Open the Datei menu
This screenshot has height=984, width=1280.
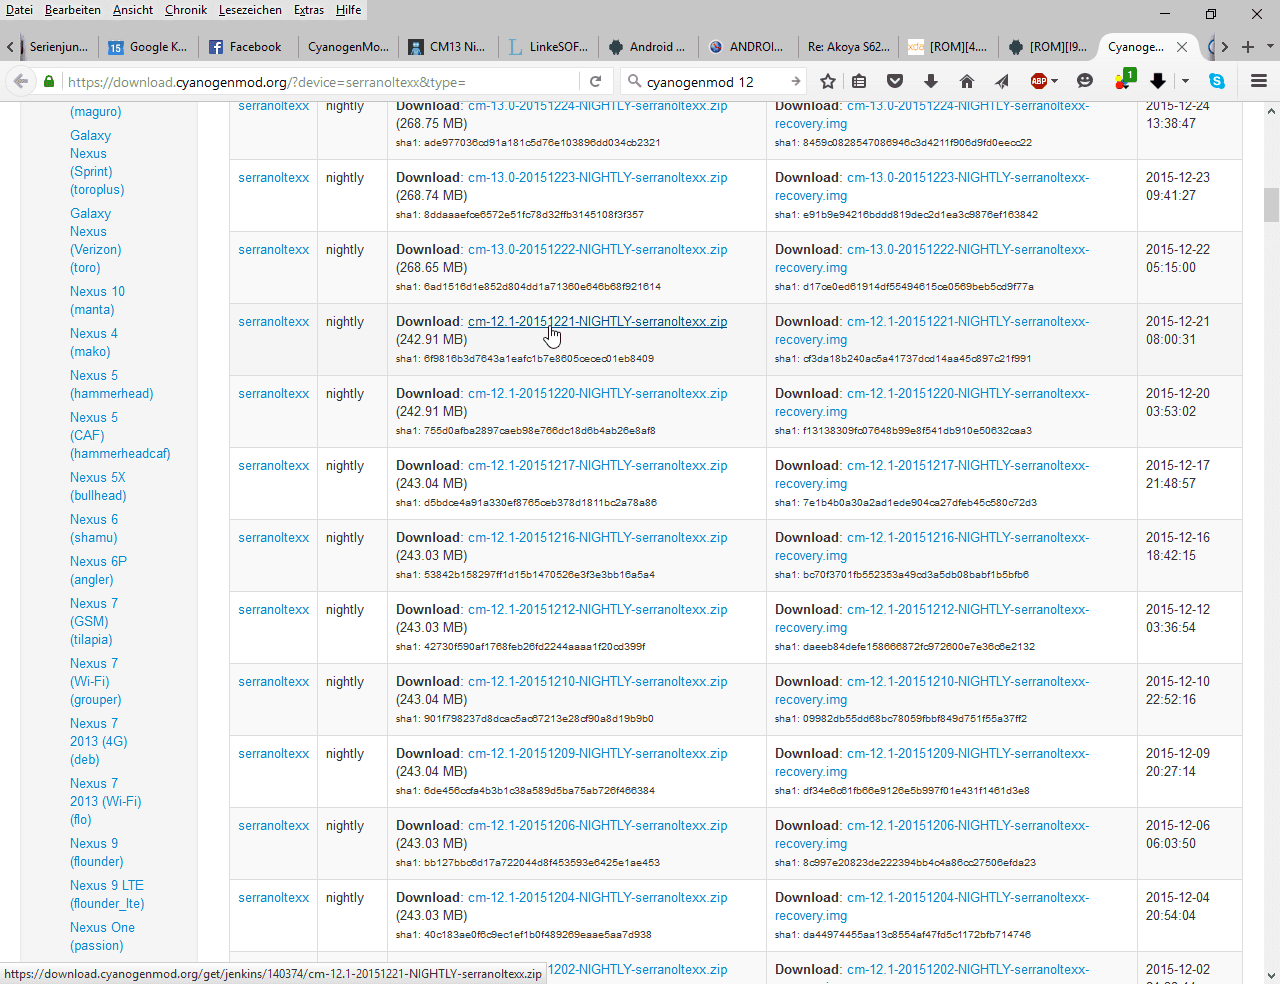(19, 10)
